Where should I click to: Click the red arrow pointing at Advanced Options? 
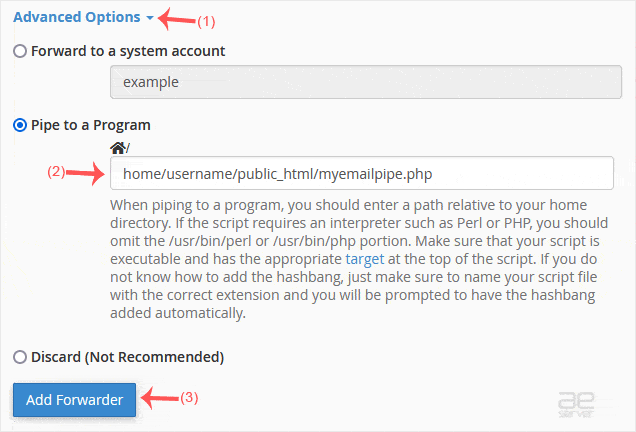click(x=177, y=18)
